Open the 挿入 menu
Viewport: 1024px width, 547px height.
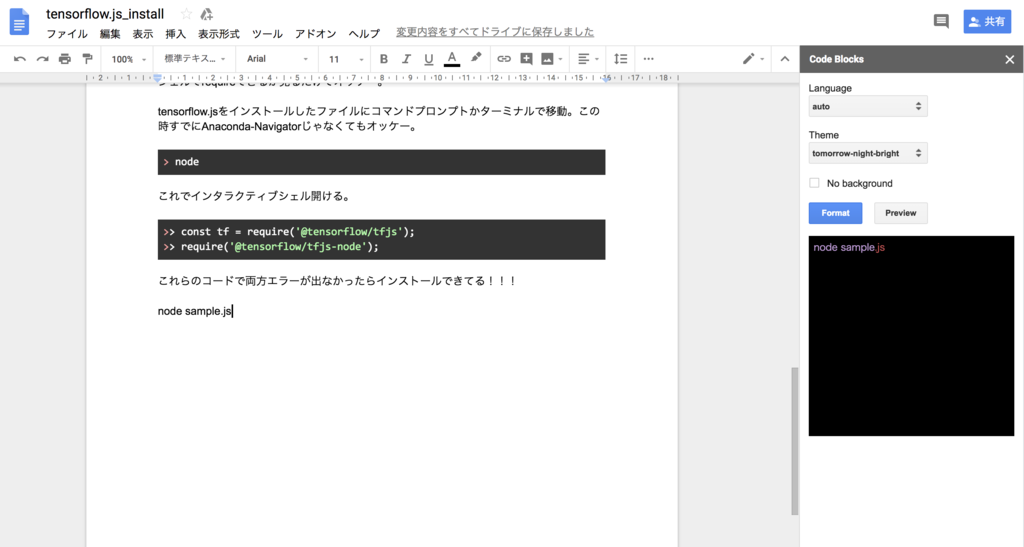[x=176, y=34]
